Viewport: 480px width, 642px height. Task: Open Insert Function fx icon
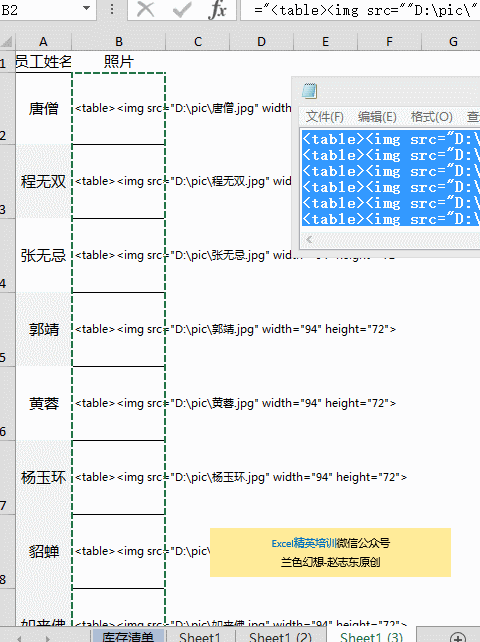pyautogui.click(x=217, y=9)
